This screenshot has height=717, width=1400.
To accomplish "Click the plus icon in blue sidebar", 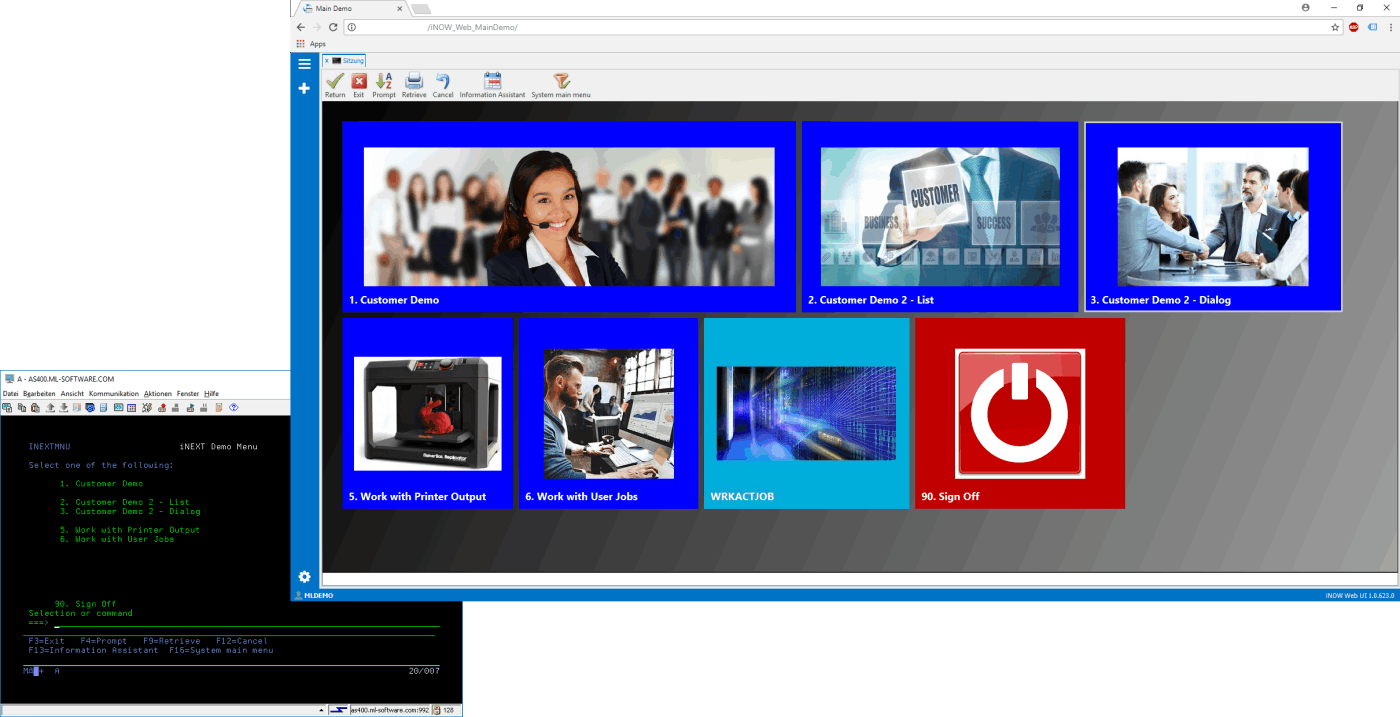I will (x=305, y=88).
